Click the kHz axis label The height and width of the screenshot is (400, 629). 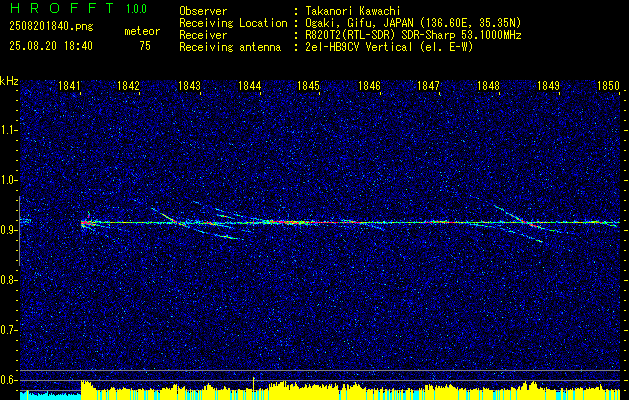pyautogui.click(x=9, y=81)
